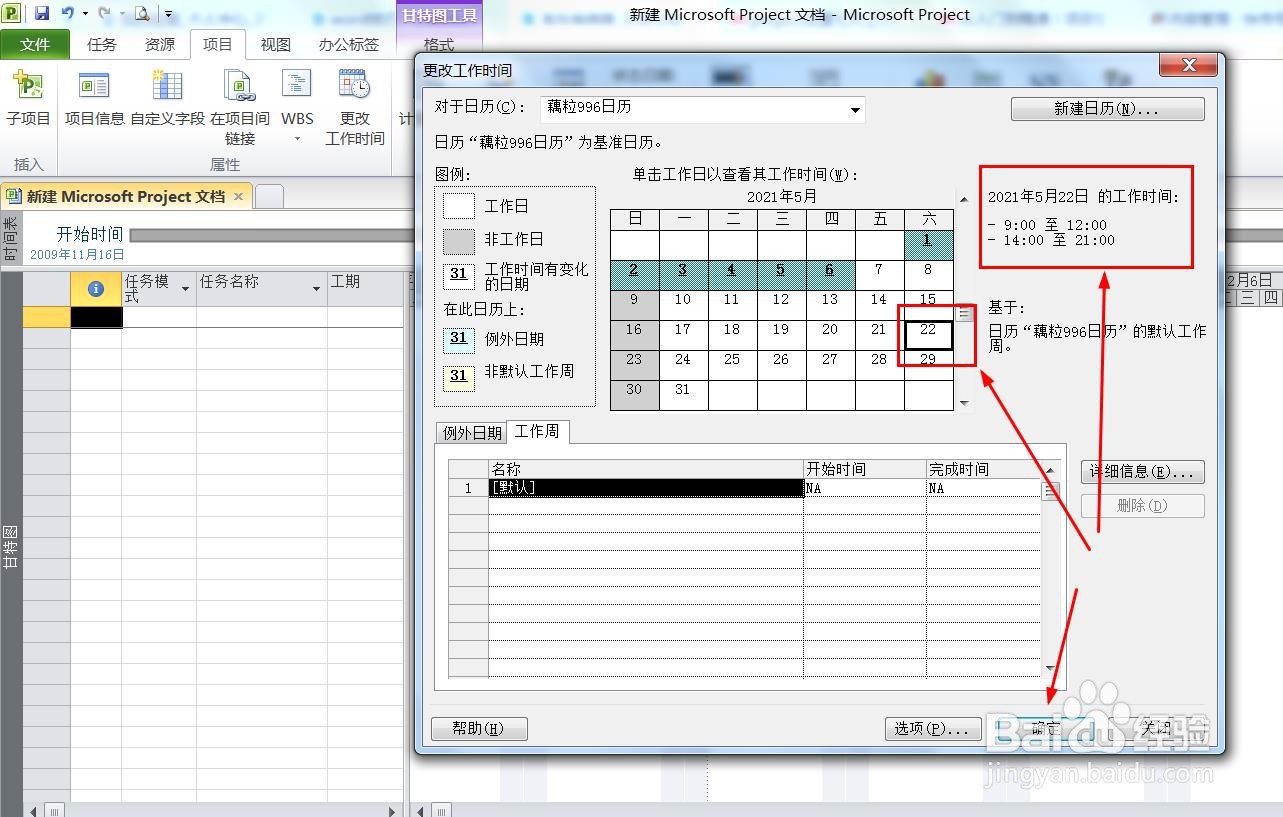Click the 非工作日 gray legend swatch
This screenshot has height=817, width=1283.
[459, 240]
